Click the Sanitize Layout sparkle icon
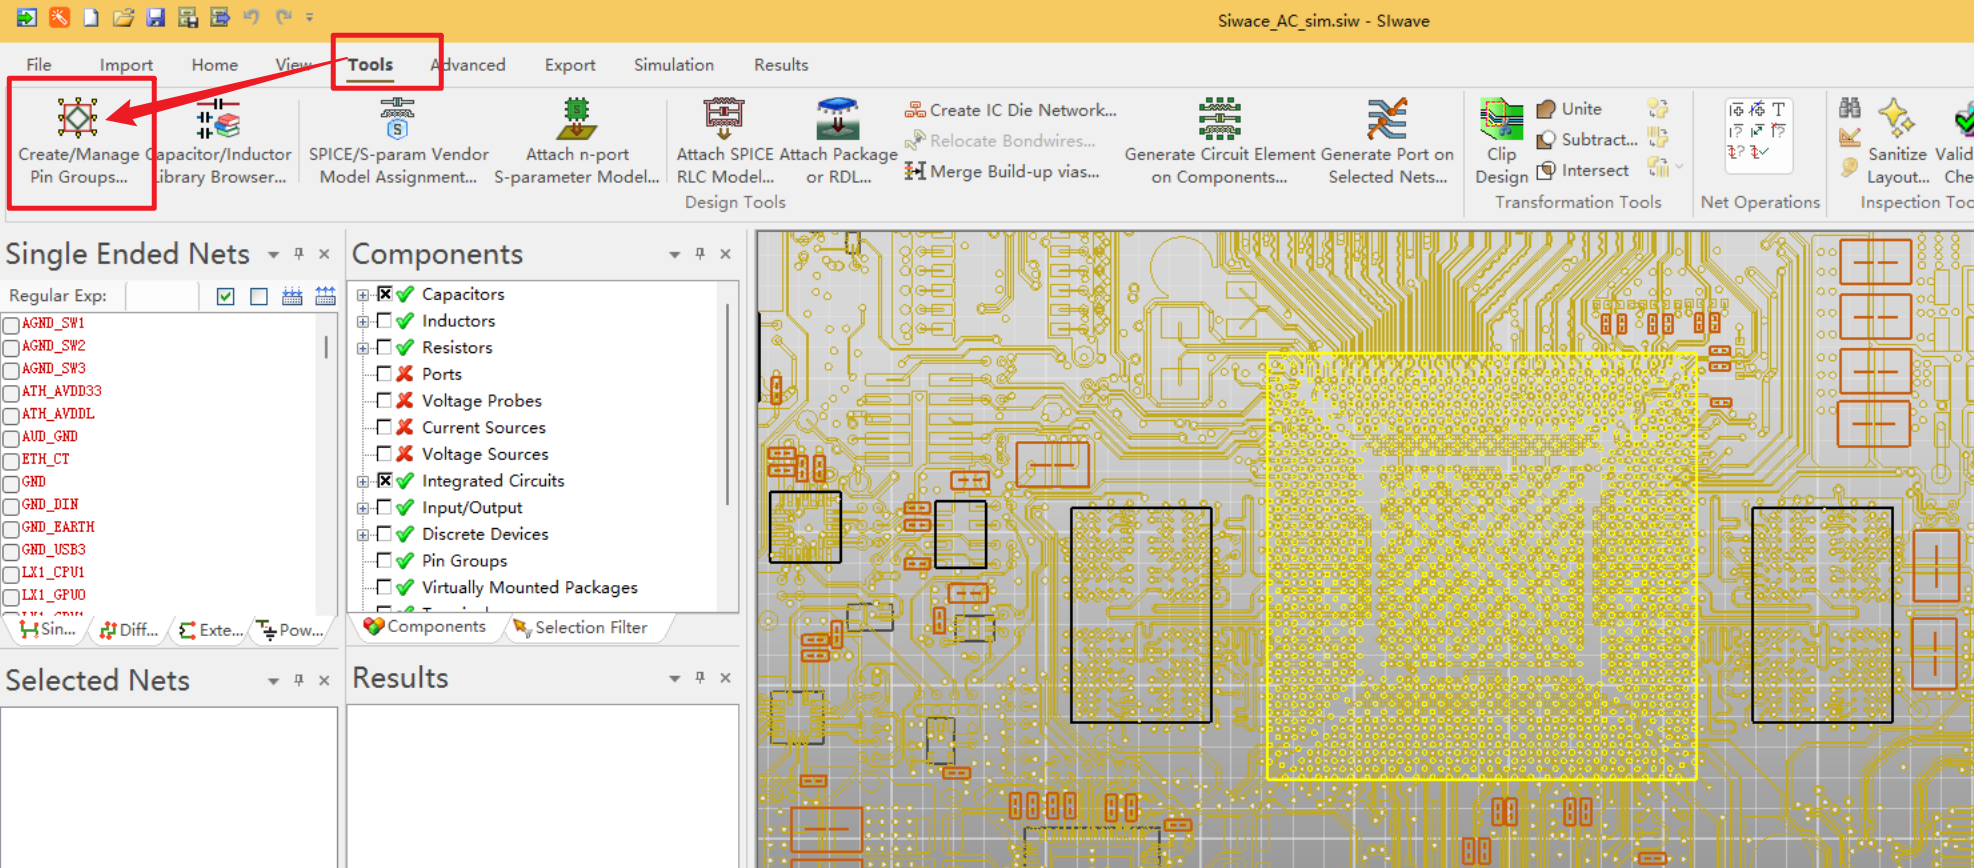The image size is (1974, 868). pyautogui.click(x=1896, y=119)
